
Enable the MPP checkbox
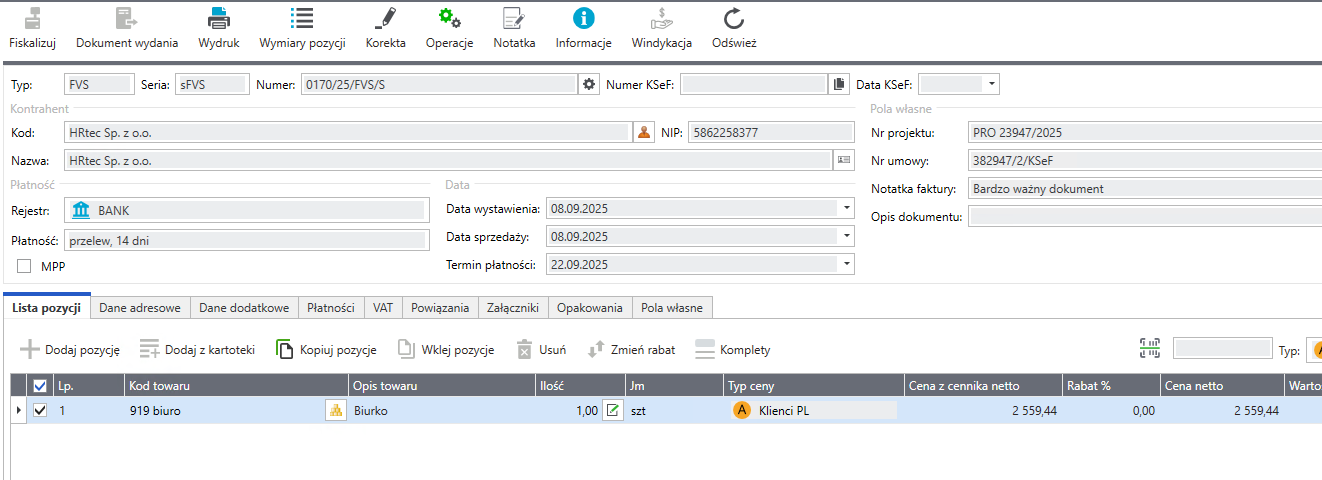coord(25,266)
